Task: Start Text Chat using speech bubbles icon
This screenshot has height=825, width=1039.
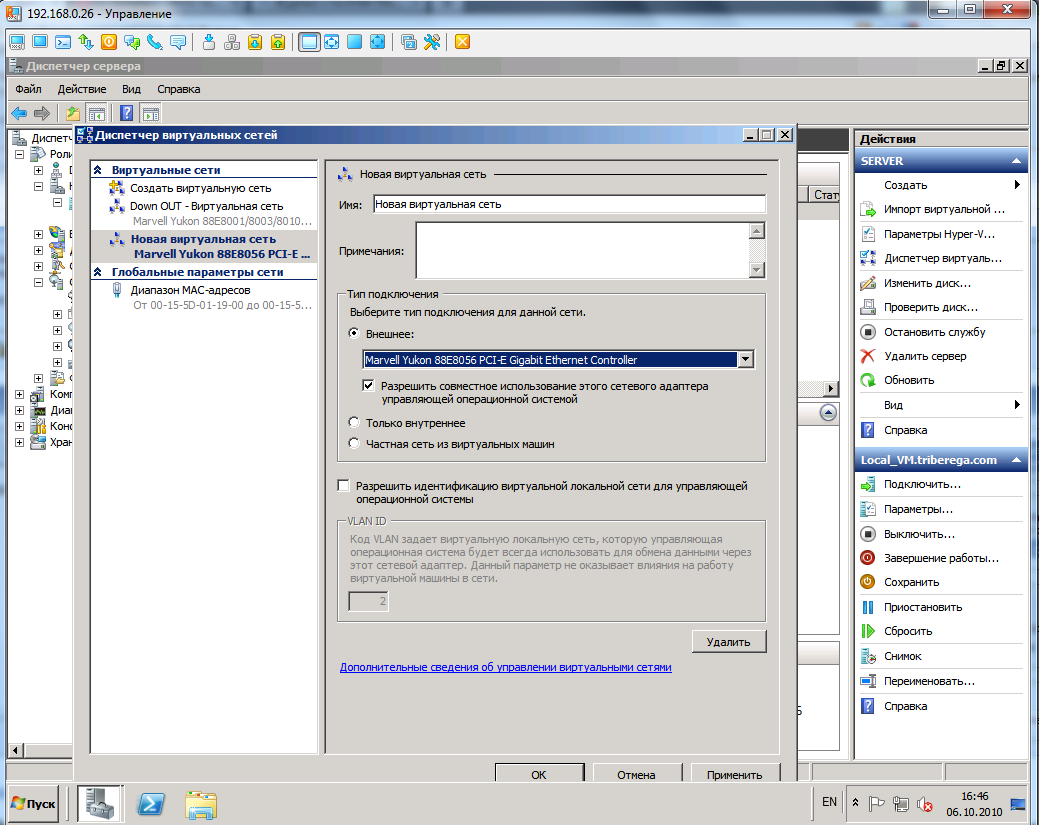Action: click(132, 42)
